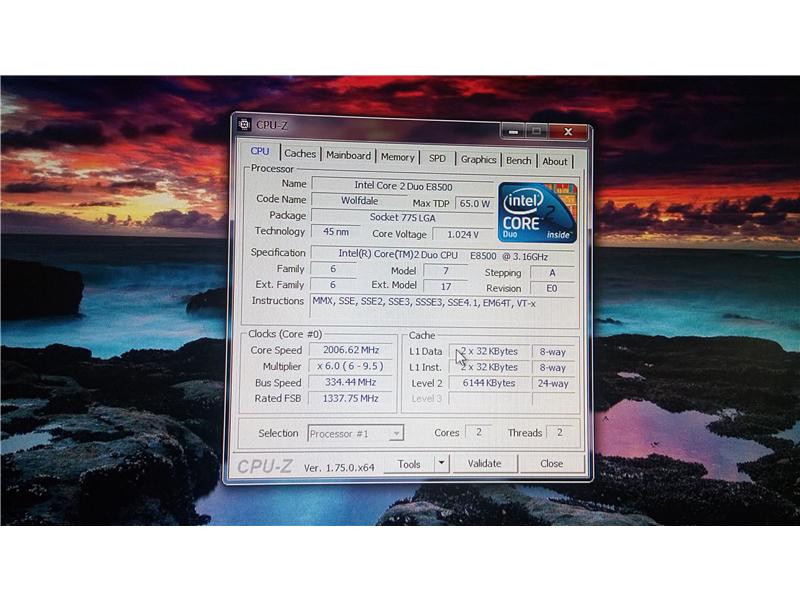This screenshot has height=600, width=800.
Task: Click the Stepping value A
Action: [x=552, y=273]
